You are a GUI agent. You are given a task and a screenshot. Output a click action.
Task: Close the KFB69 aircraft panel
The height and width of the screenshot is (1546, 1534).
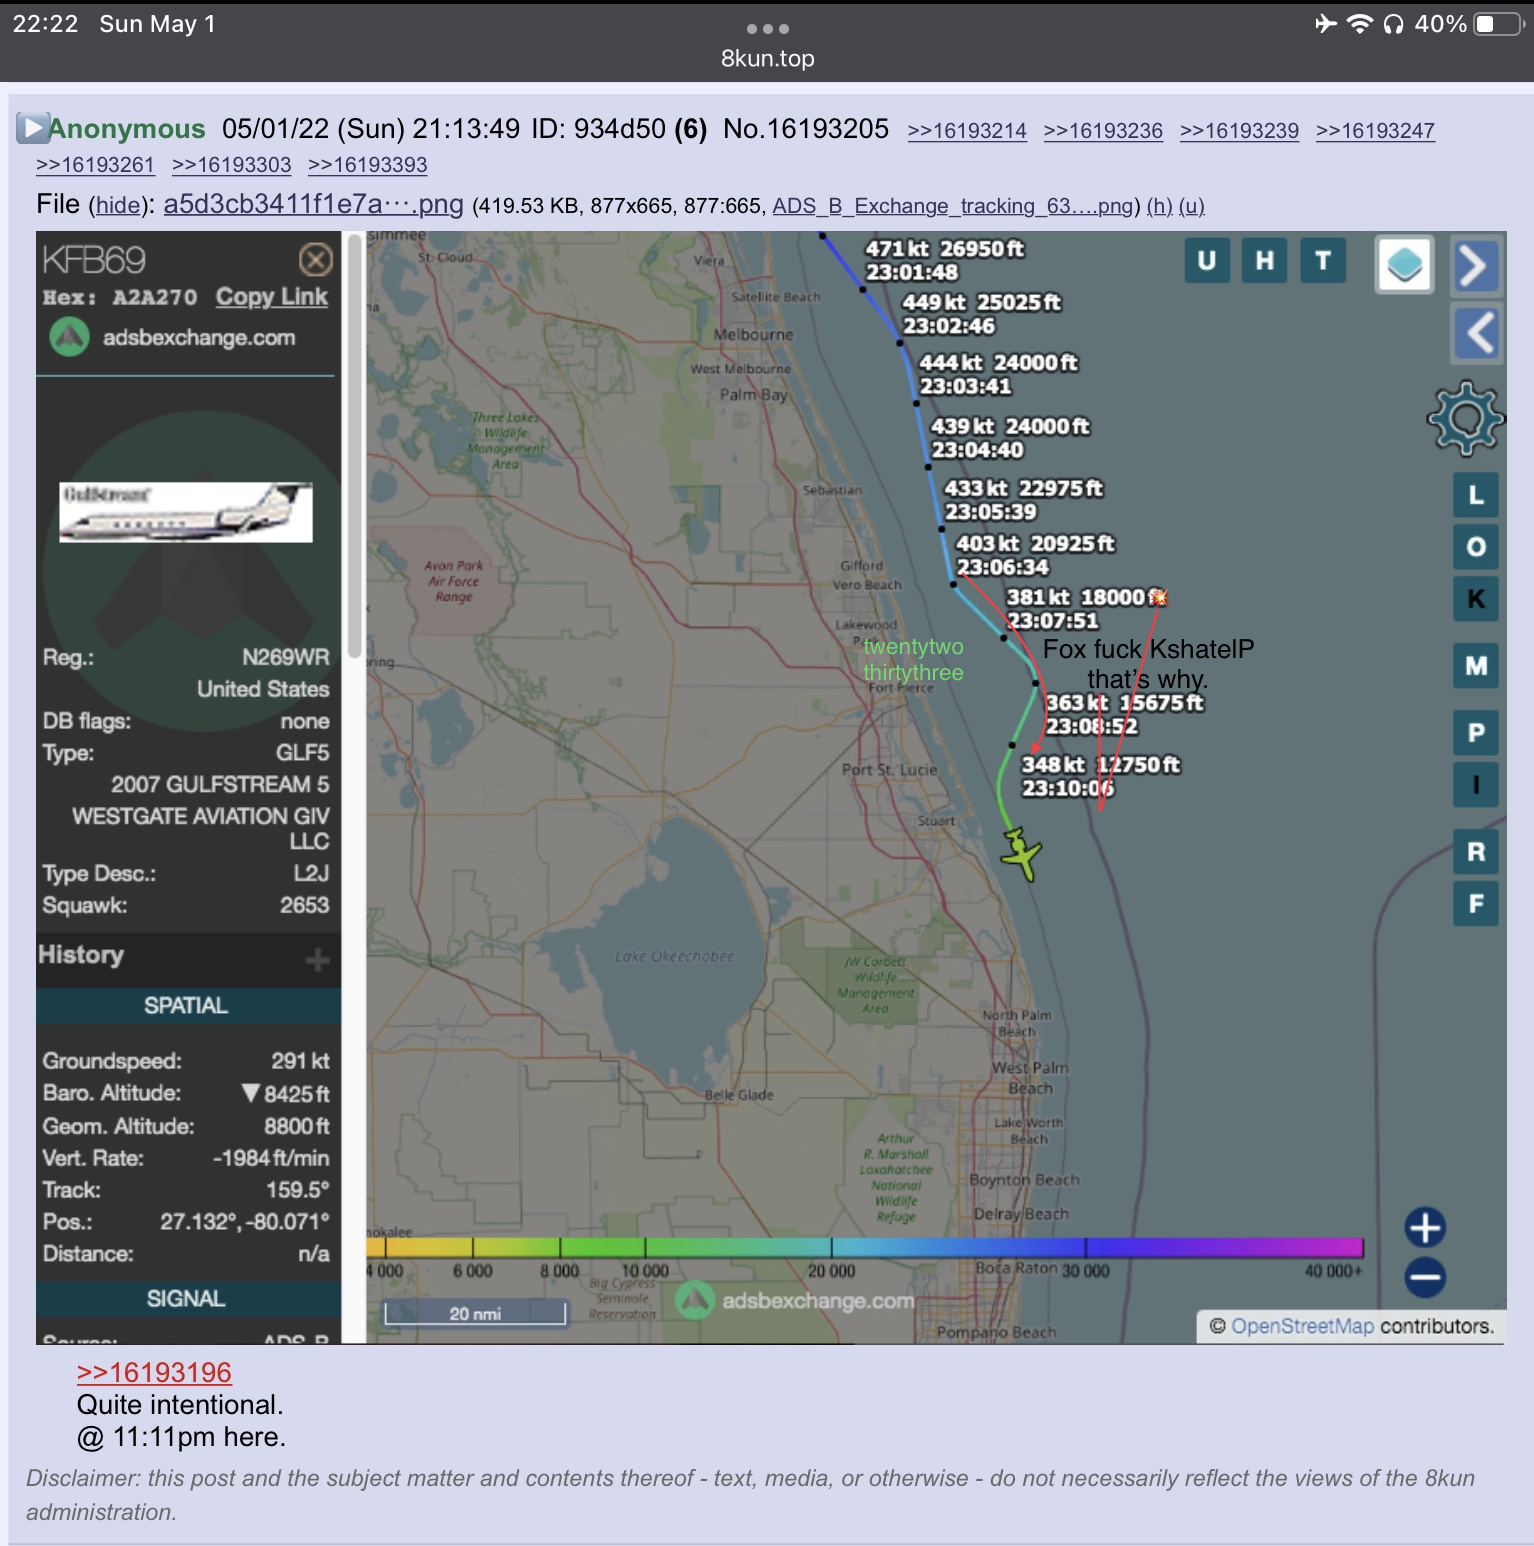[x=316, y=260]
